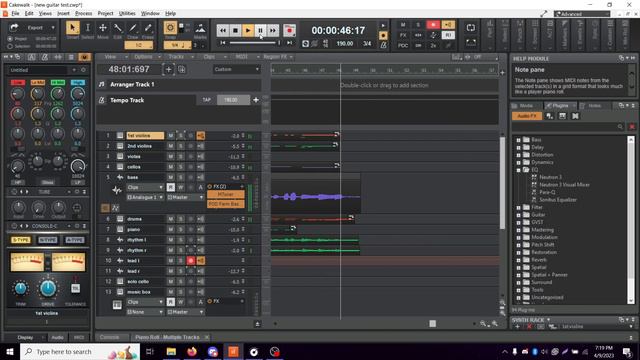The image size is (640, 360).
Task: Click the Marks icon
Action: [200, 28]
